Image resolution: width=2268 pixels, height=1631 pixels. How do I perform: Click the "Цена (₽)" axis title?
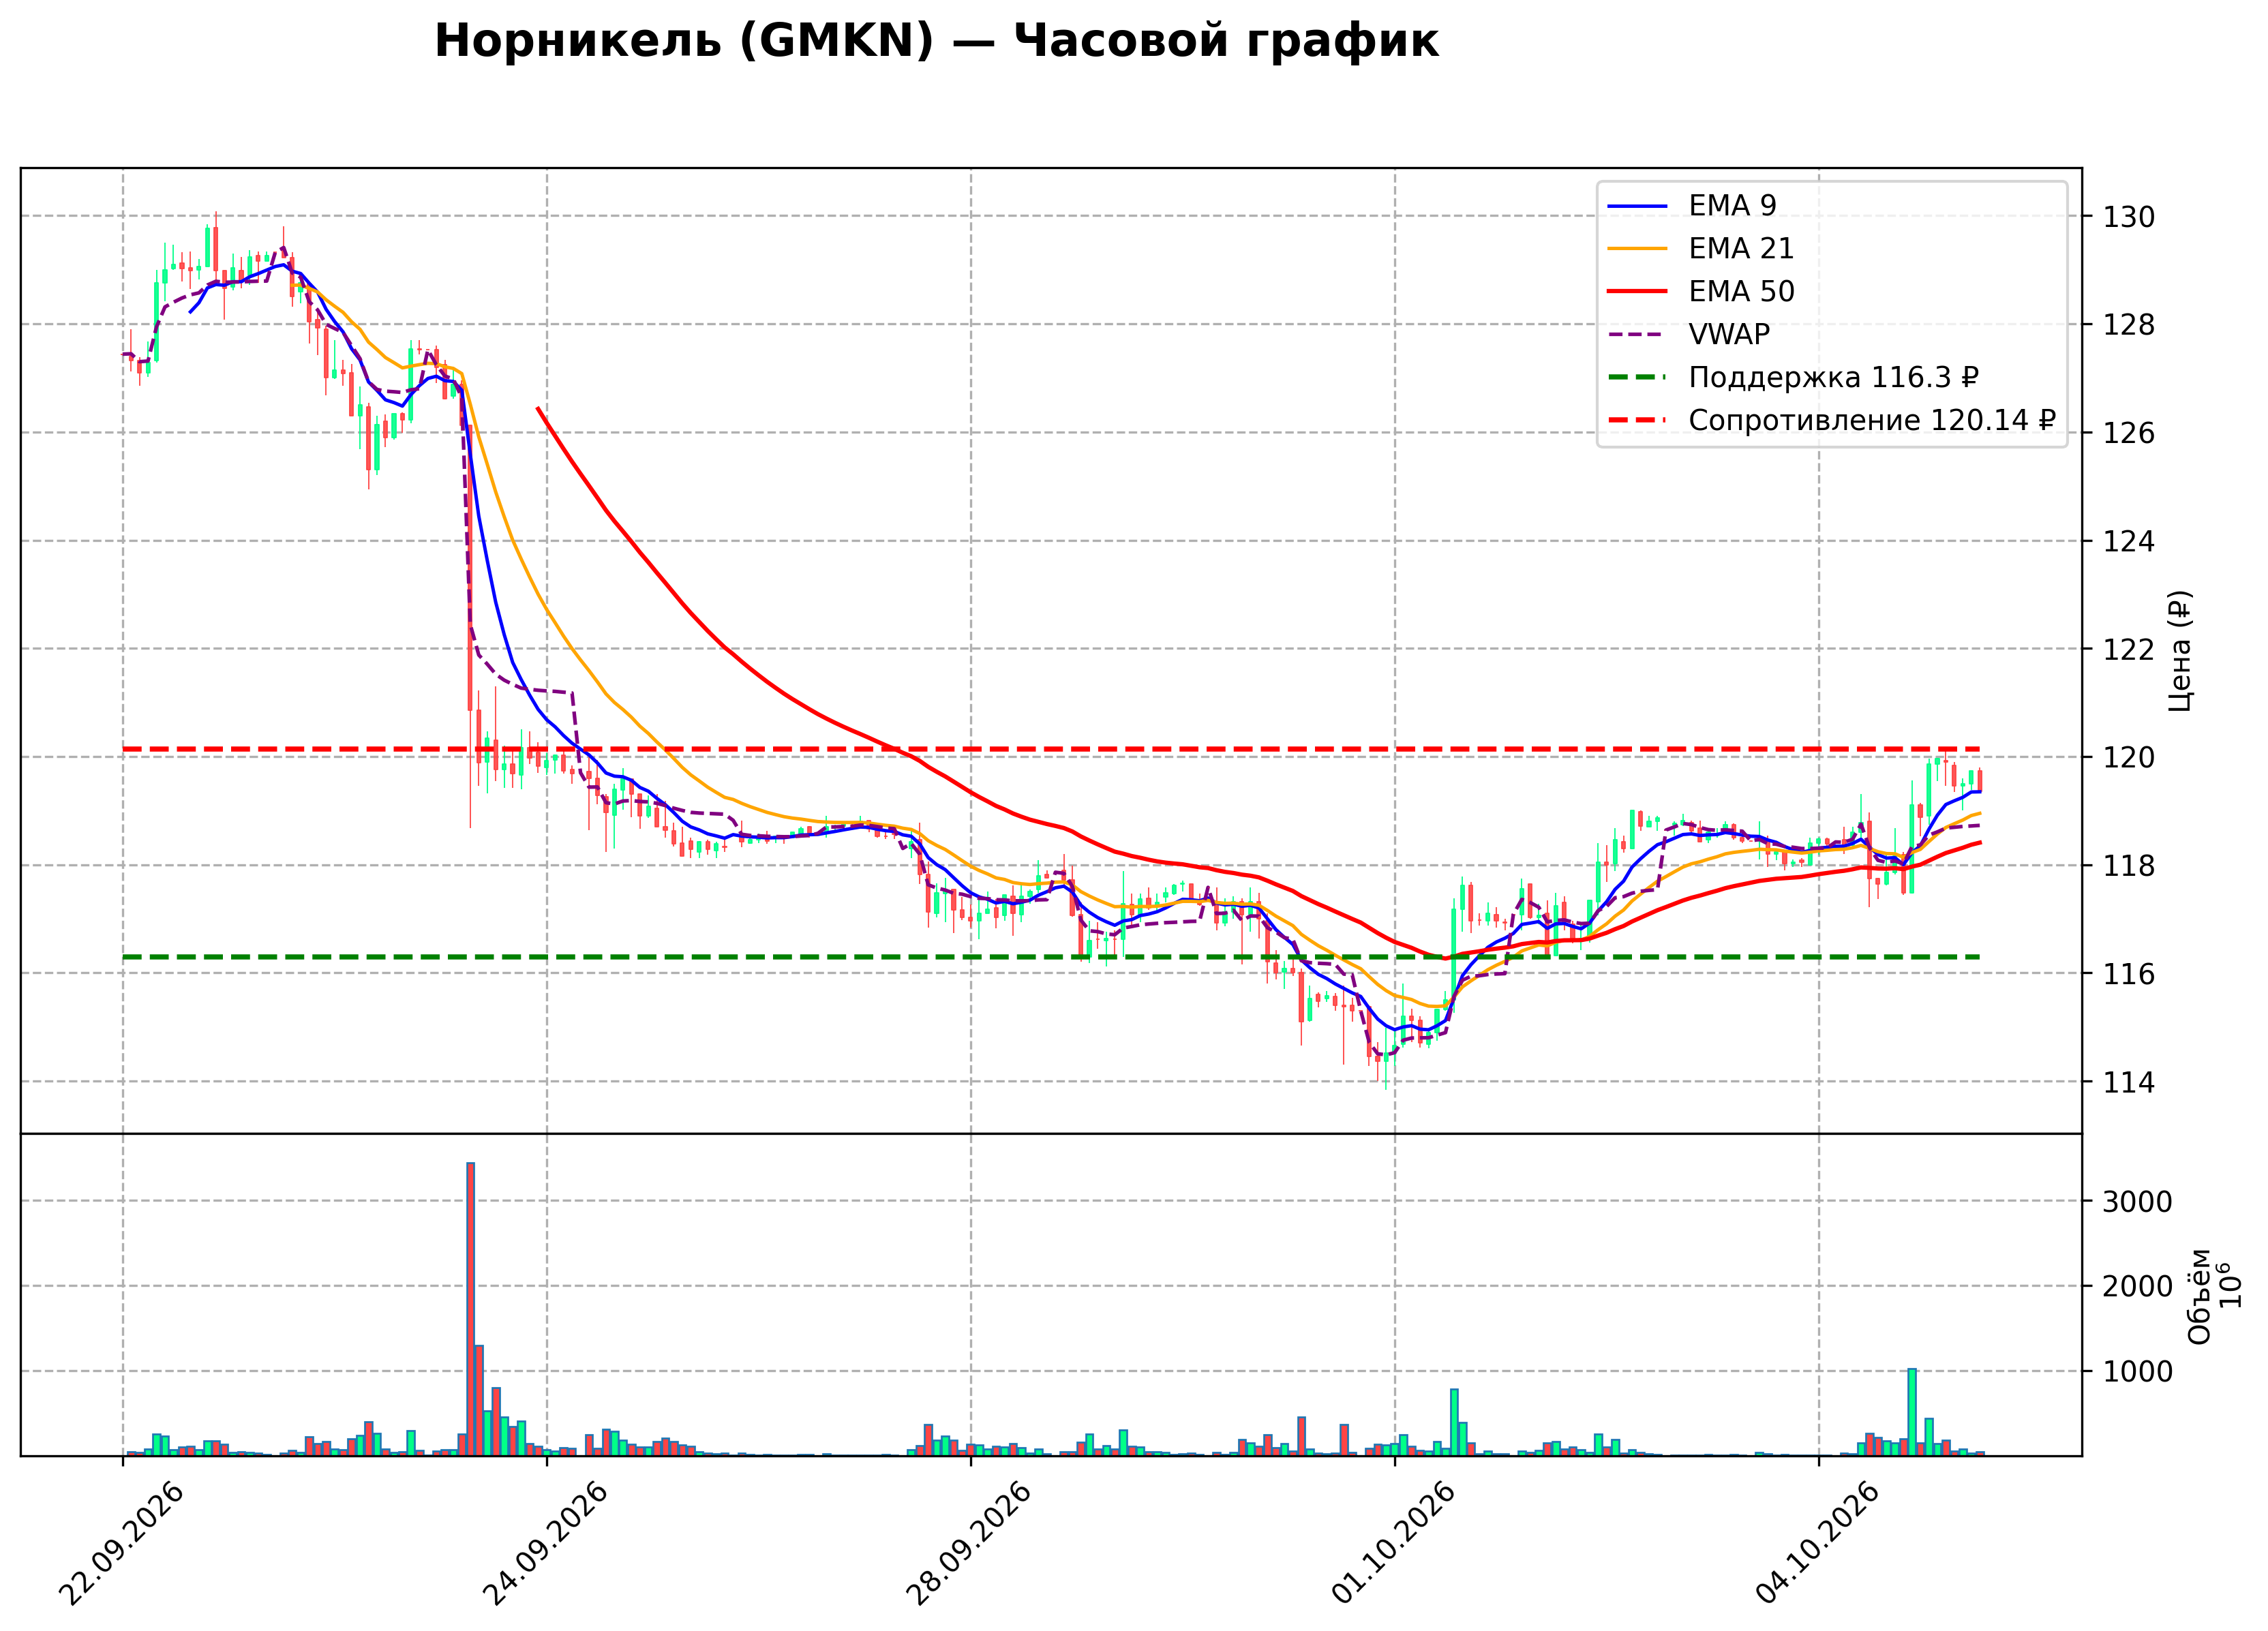2181,651
